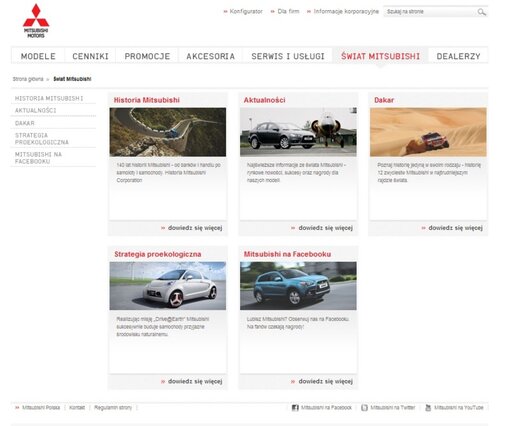
Task: Click the Historia Mitsubishi winding road thumbnail
Action: click(168, 132)
